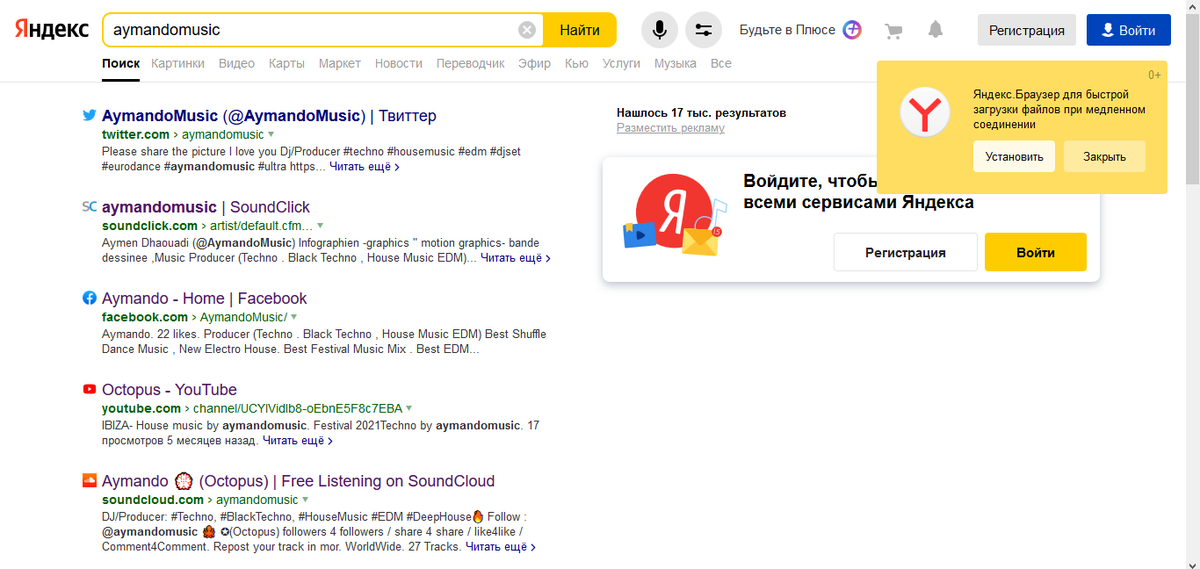Screen dimensions: 1200x569
Task: Switch to Картинки tab
Action: [x=178, y=63]
